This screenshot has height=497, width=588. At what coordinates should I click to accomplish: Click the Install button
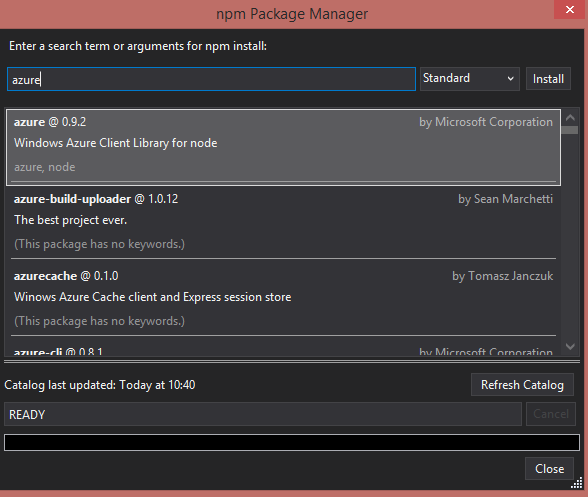point(548,79)
